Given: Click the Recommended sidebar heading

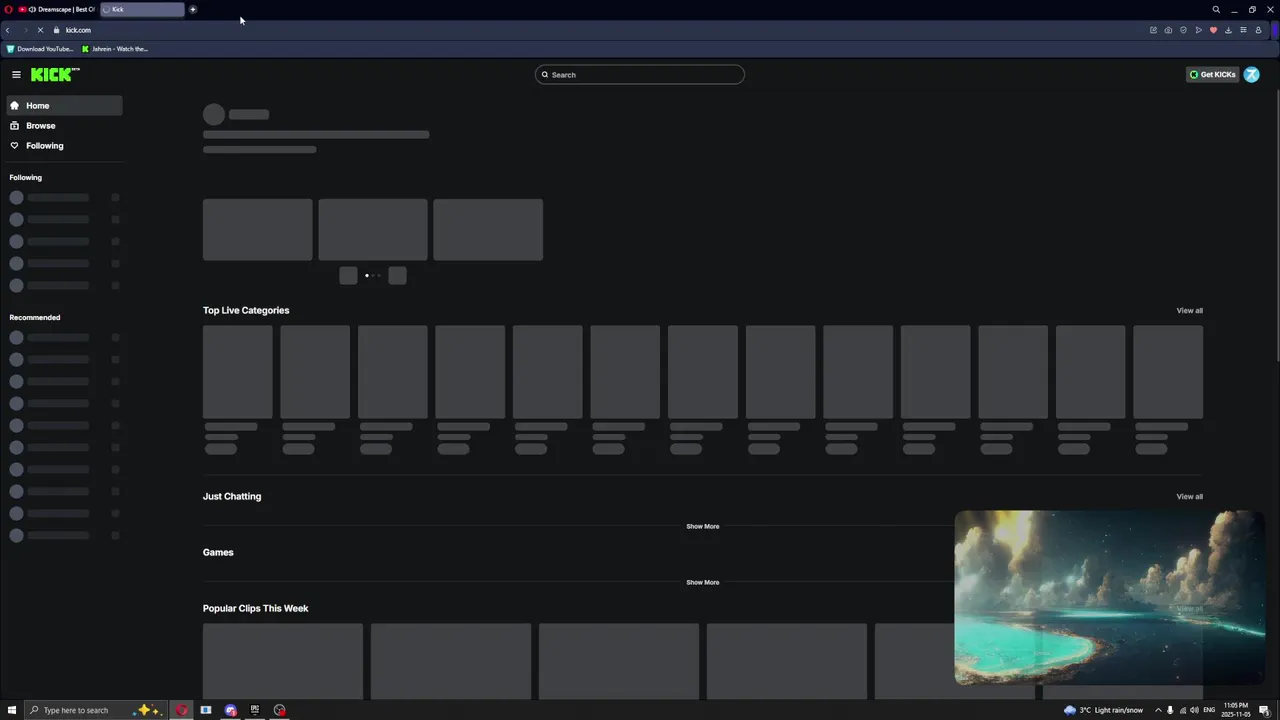Looking at the screenshot, I should click(35, 317).
